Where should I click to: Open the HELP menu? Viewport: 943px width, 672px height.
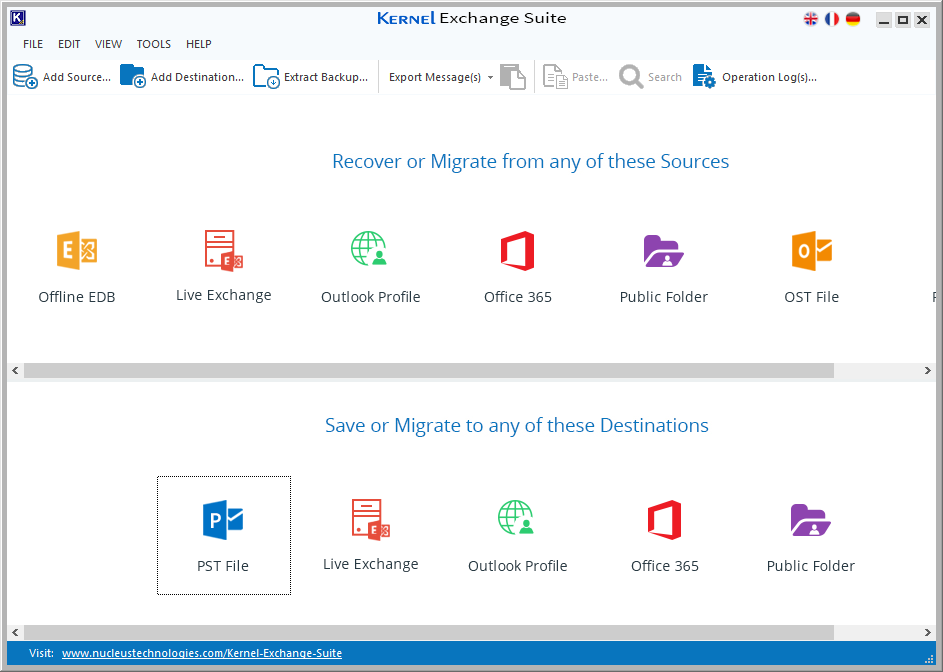click(198, 44)
